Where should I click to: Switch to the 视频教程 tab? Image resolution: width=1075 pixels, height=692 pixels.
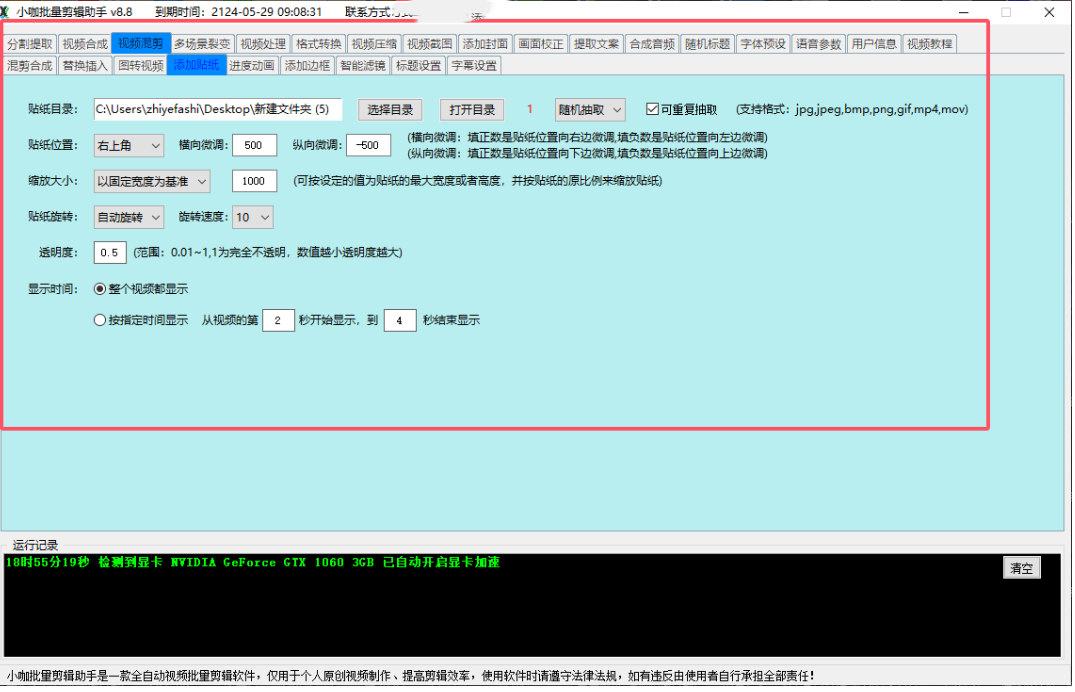929,44
